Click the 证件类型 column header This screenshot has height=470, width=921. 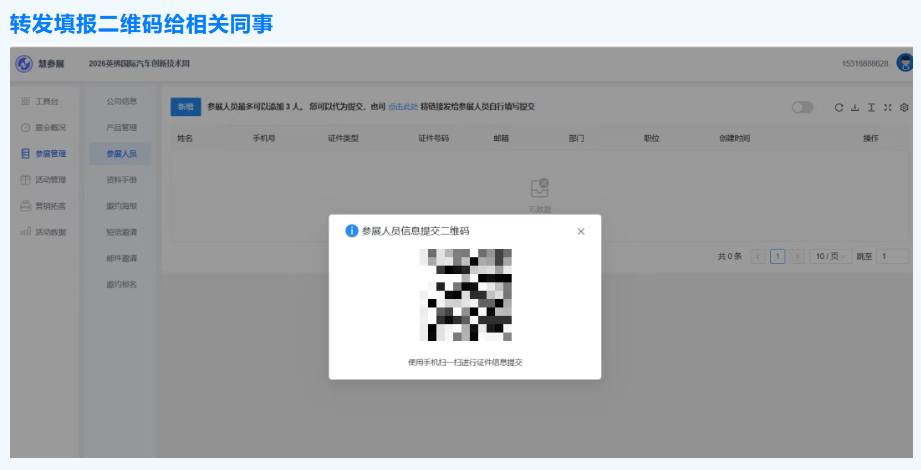pyautogui.click(x=343, y=139)
